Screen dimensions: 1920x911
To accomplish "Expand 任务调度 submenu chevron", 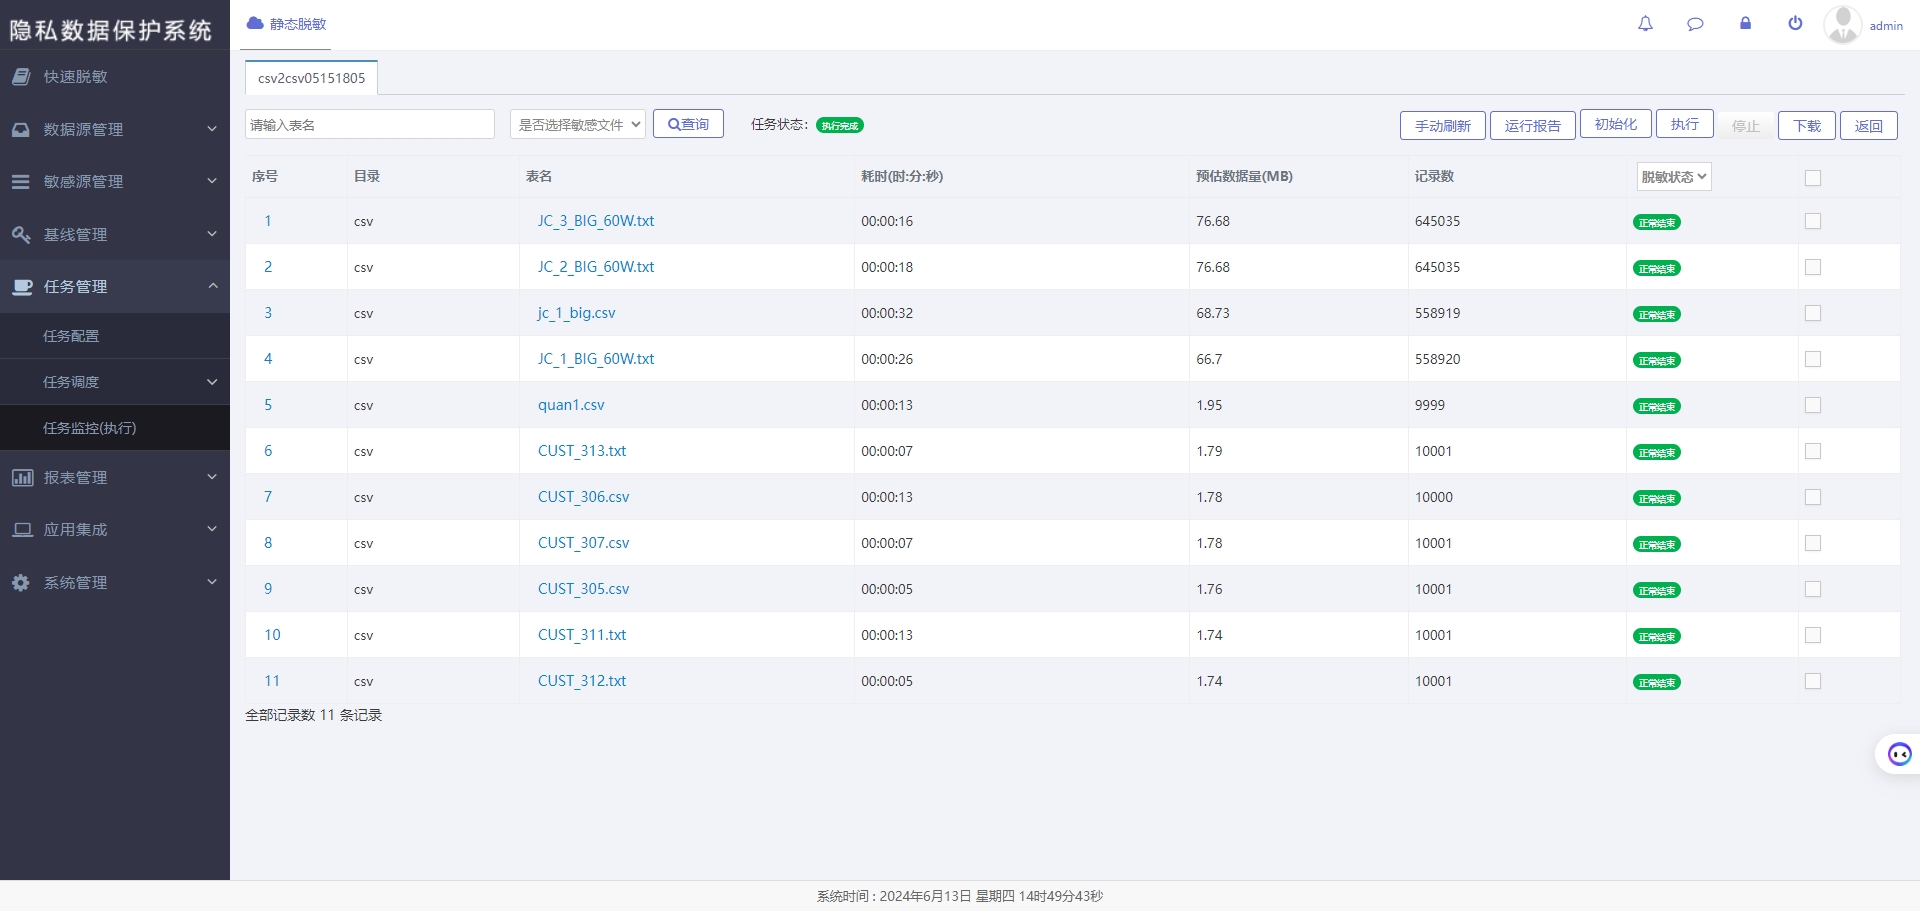I will pos(211,381).
